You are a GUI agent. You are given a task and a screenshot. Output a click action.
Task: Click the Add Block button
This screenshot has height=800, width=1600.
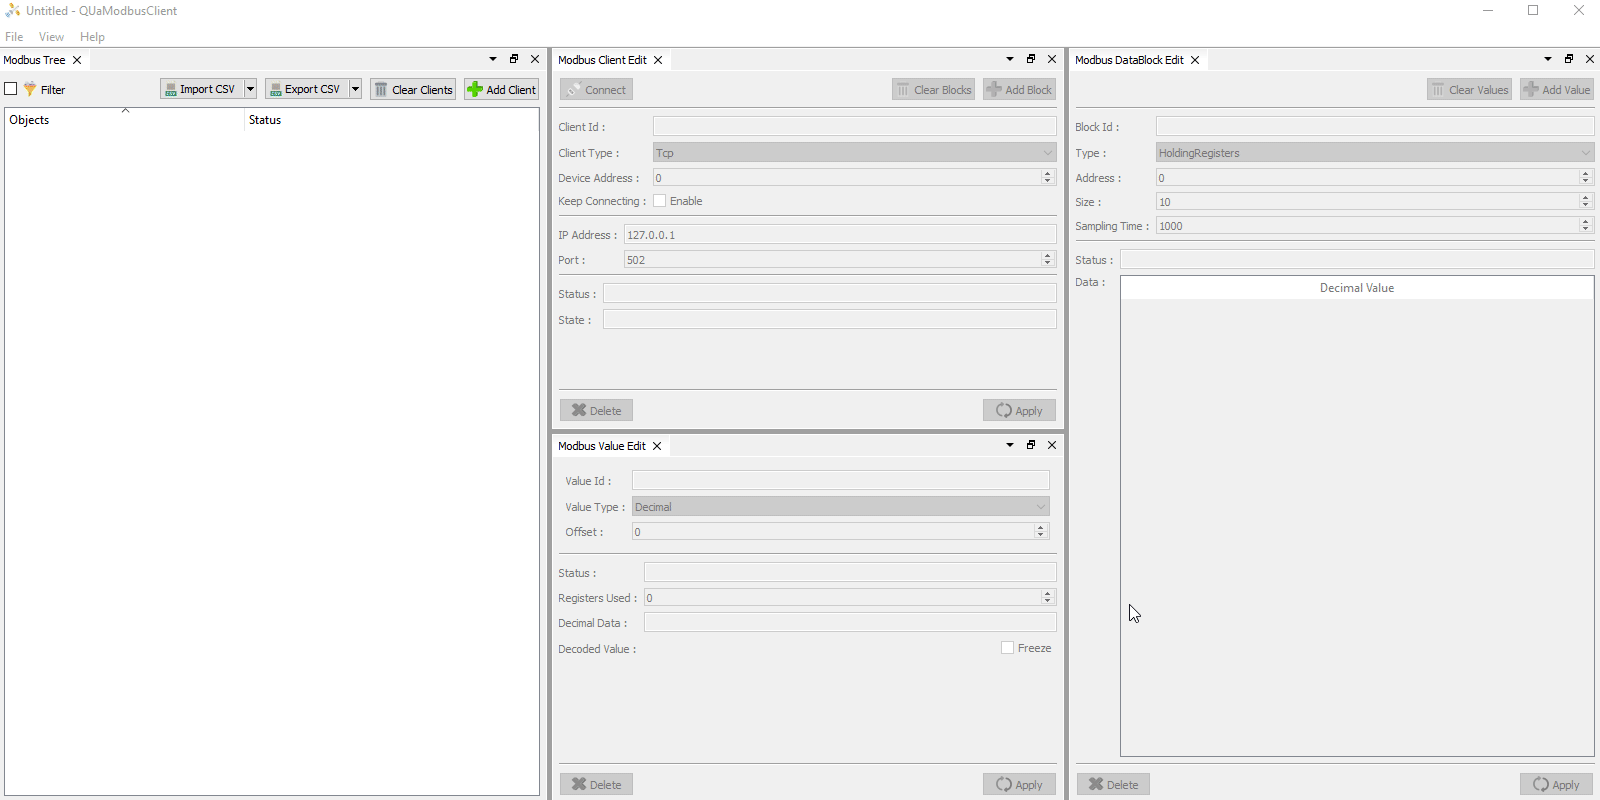pos(1019,89)
